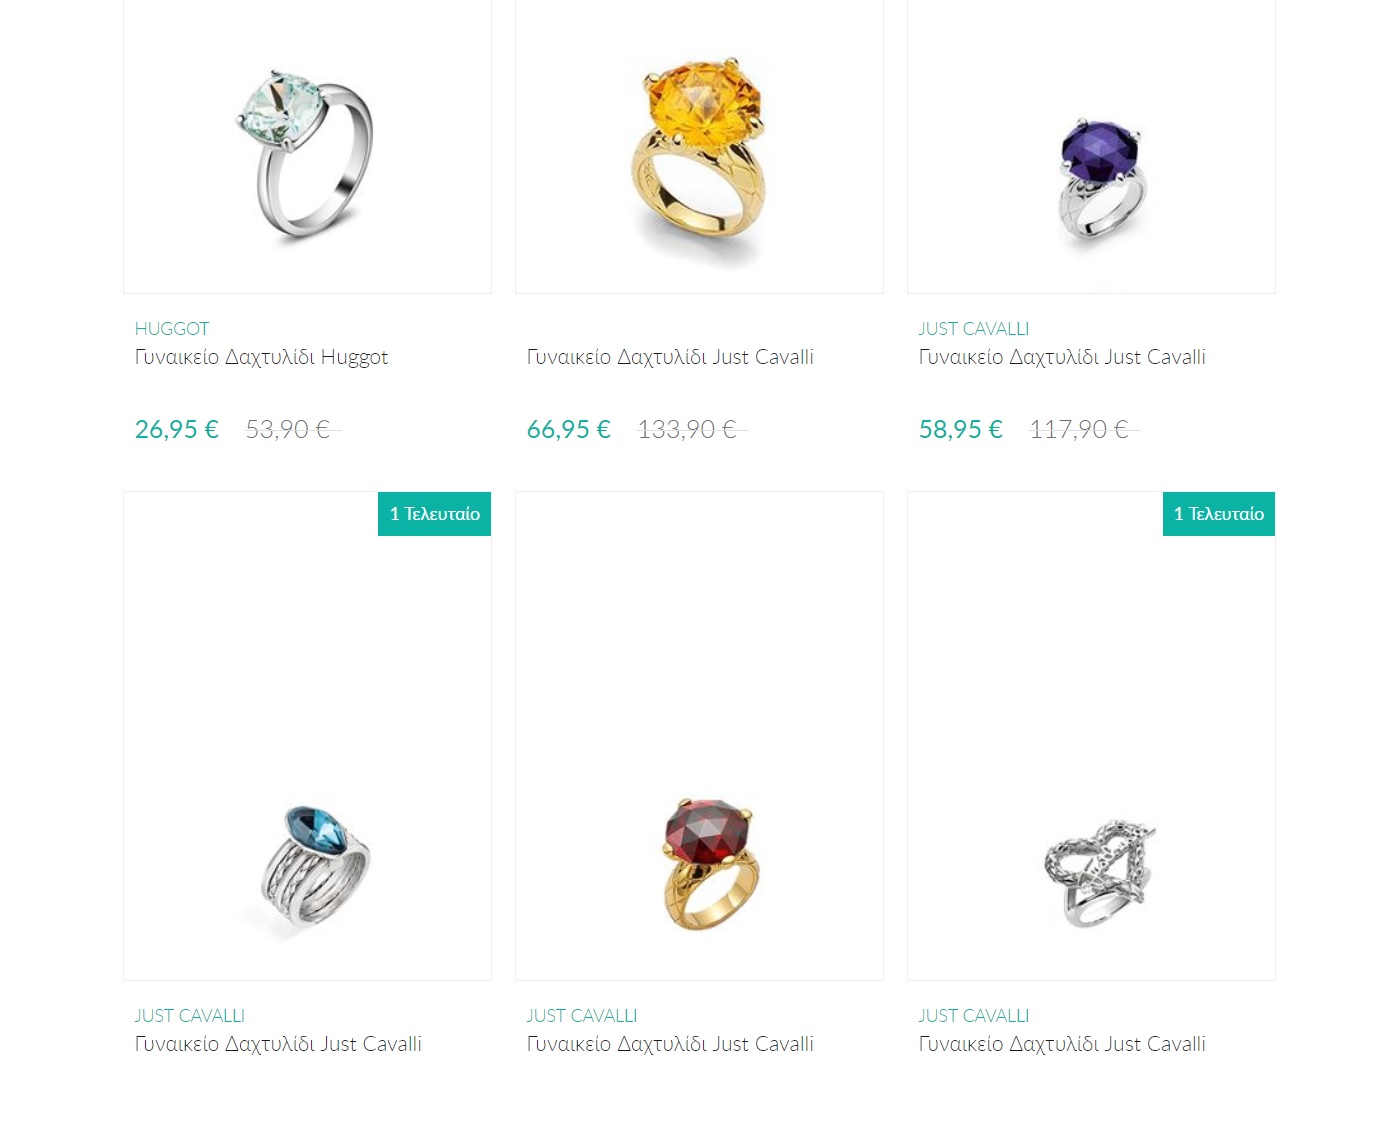Open the red stone gold ring image
The width and height of the screenshot is (1393, 1136).
[x=699, y=736]
